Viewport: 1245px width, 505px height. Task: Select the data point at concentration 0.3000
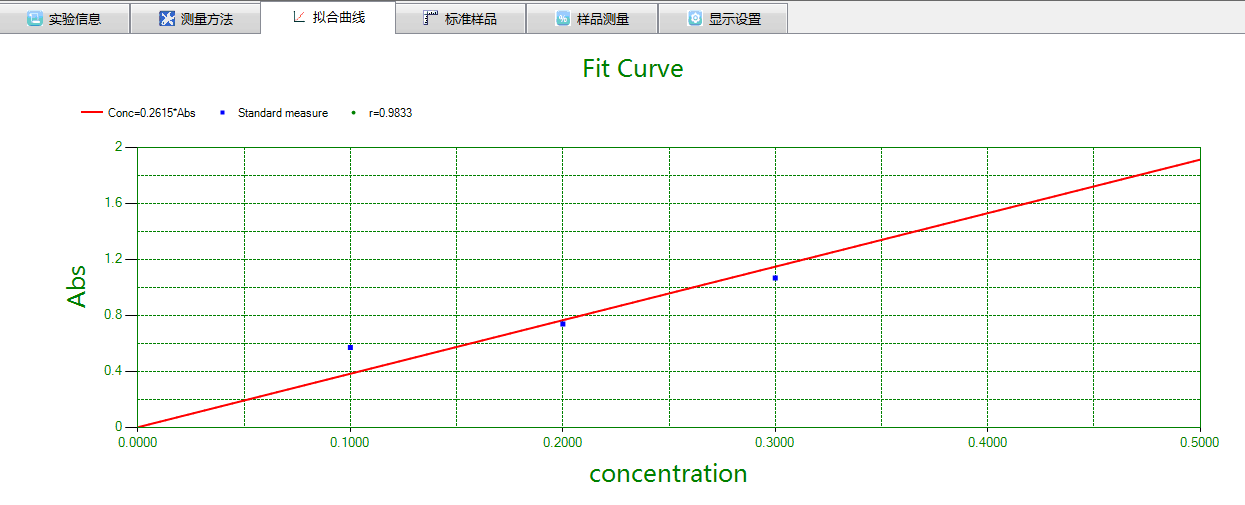775,278
